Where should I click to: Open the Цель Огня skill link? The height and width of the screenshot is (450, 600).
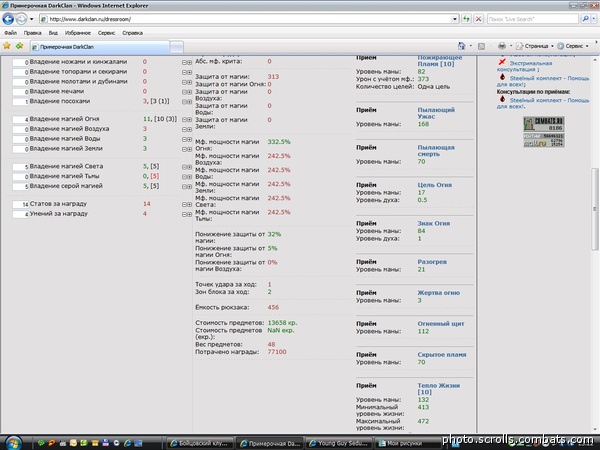(x=434, y=185)
